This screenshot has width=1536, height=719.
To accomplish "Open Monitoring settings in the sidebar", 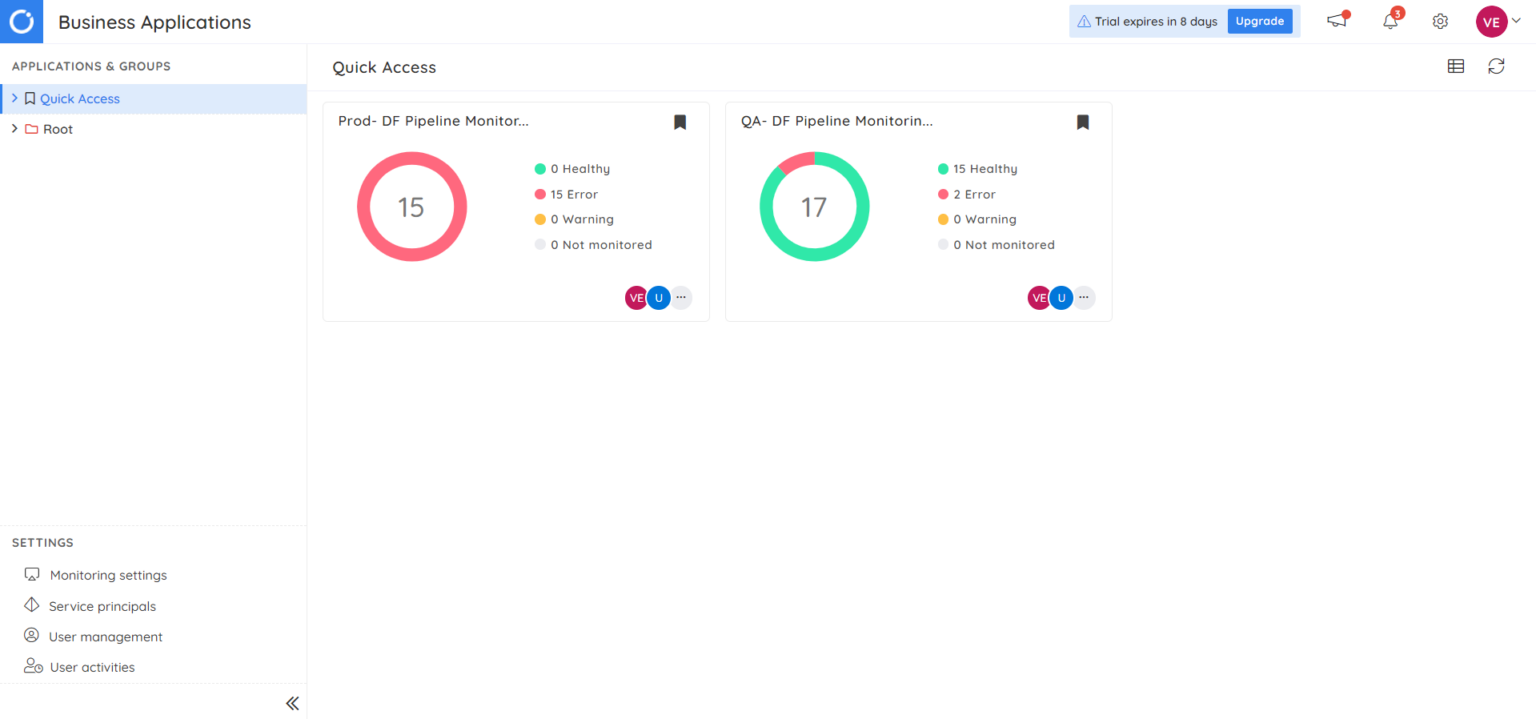I will (107, 575).
